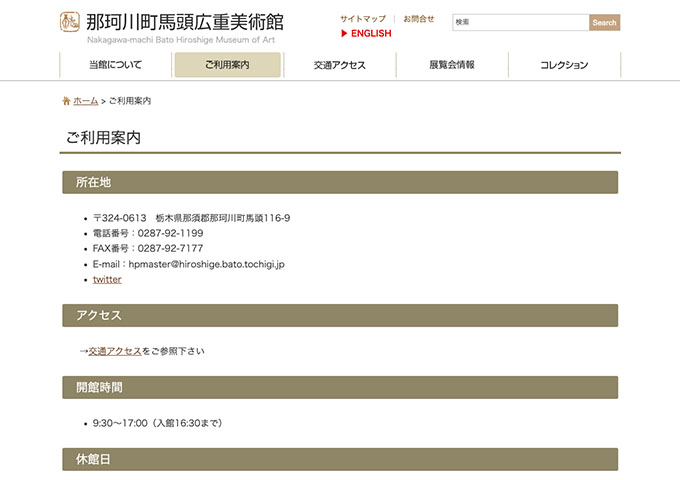
Task: Click the hpmaster E-mail address text
Action: coord(207,264)
